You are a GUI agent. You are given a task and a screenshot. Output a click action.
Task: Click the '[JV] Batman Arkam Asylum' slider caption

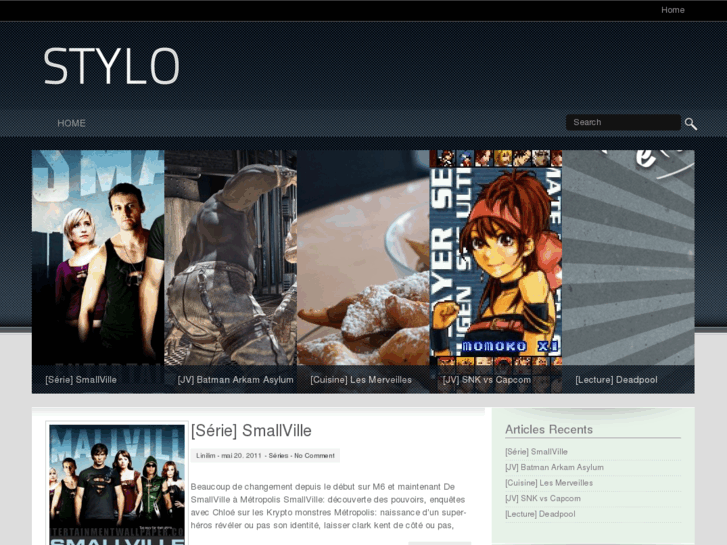236,379
